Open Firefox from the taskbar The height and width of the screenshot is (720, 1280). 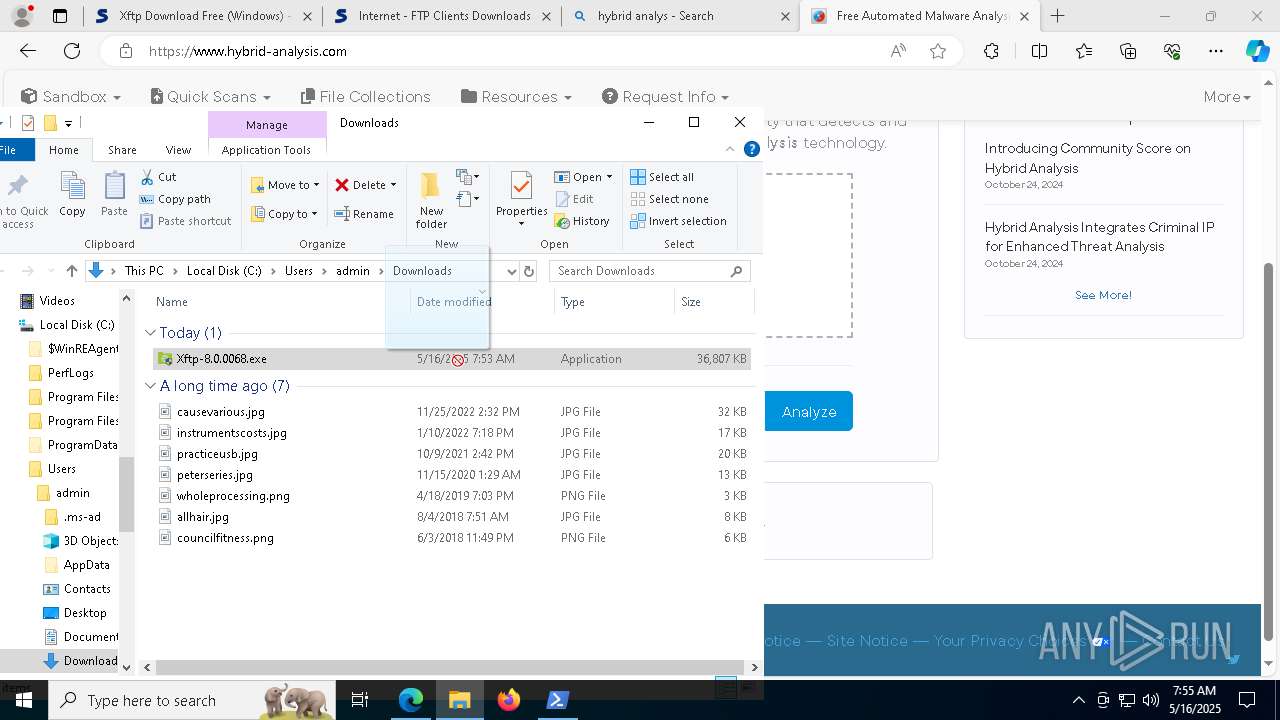pos(509,700)
